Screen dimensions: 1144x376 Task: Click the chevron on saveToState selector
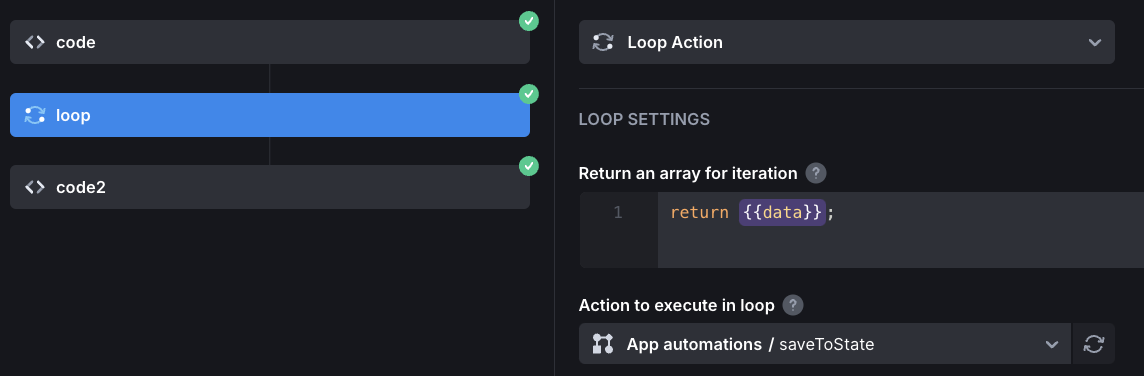1051,344
